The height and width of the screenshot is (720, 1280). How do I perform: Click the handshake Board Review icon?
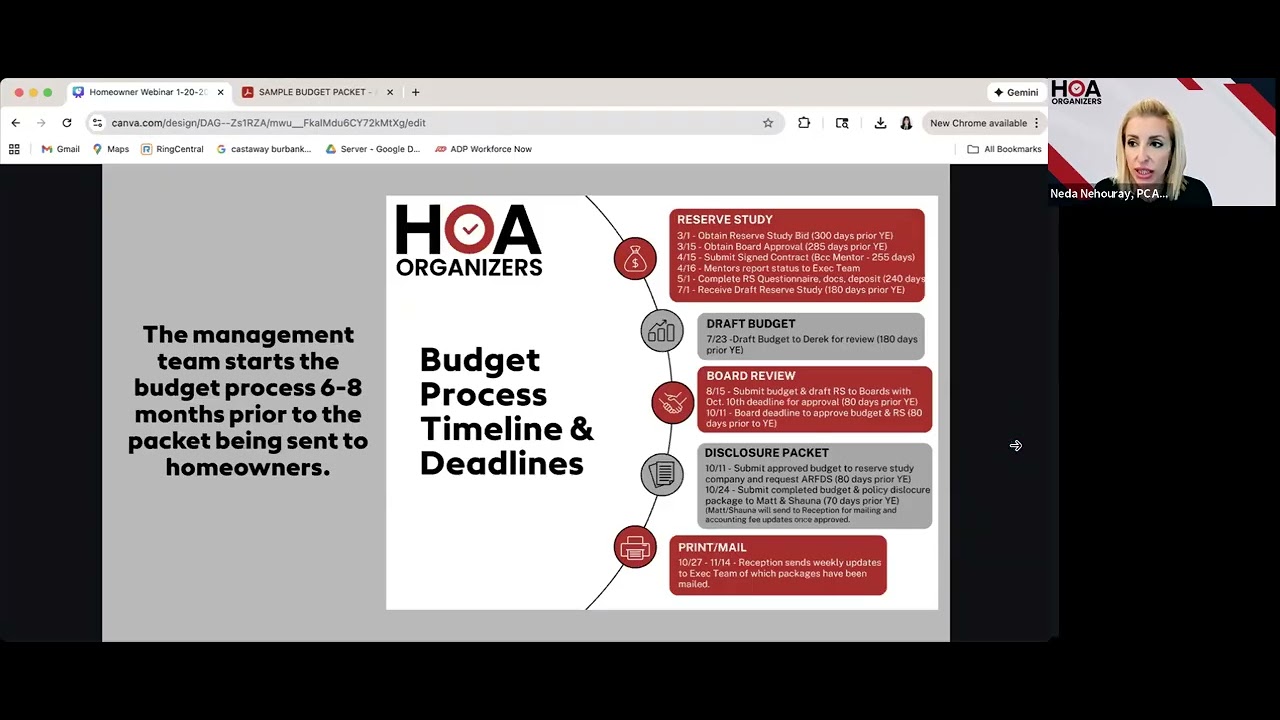pos(673,402)
